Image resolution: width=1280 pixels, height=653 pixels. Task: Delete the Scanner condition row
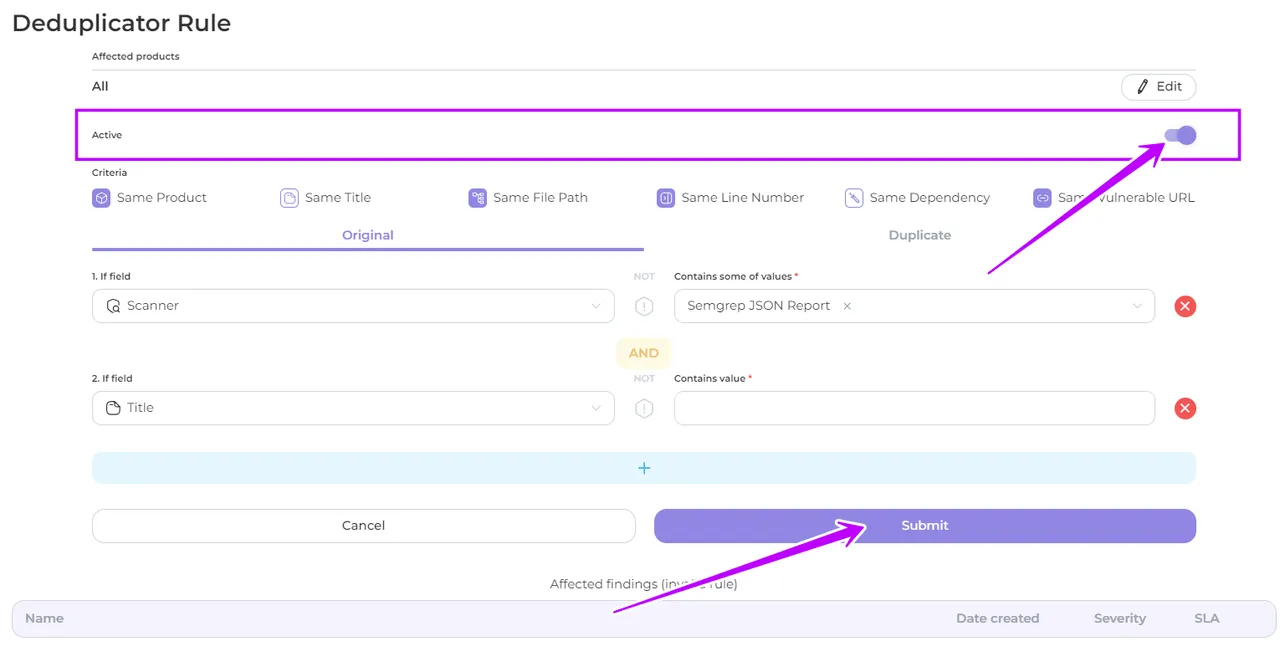[x=1185, y=306]
